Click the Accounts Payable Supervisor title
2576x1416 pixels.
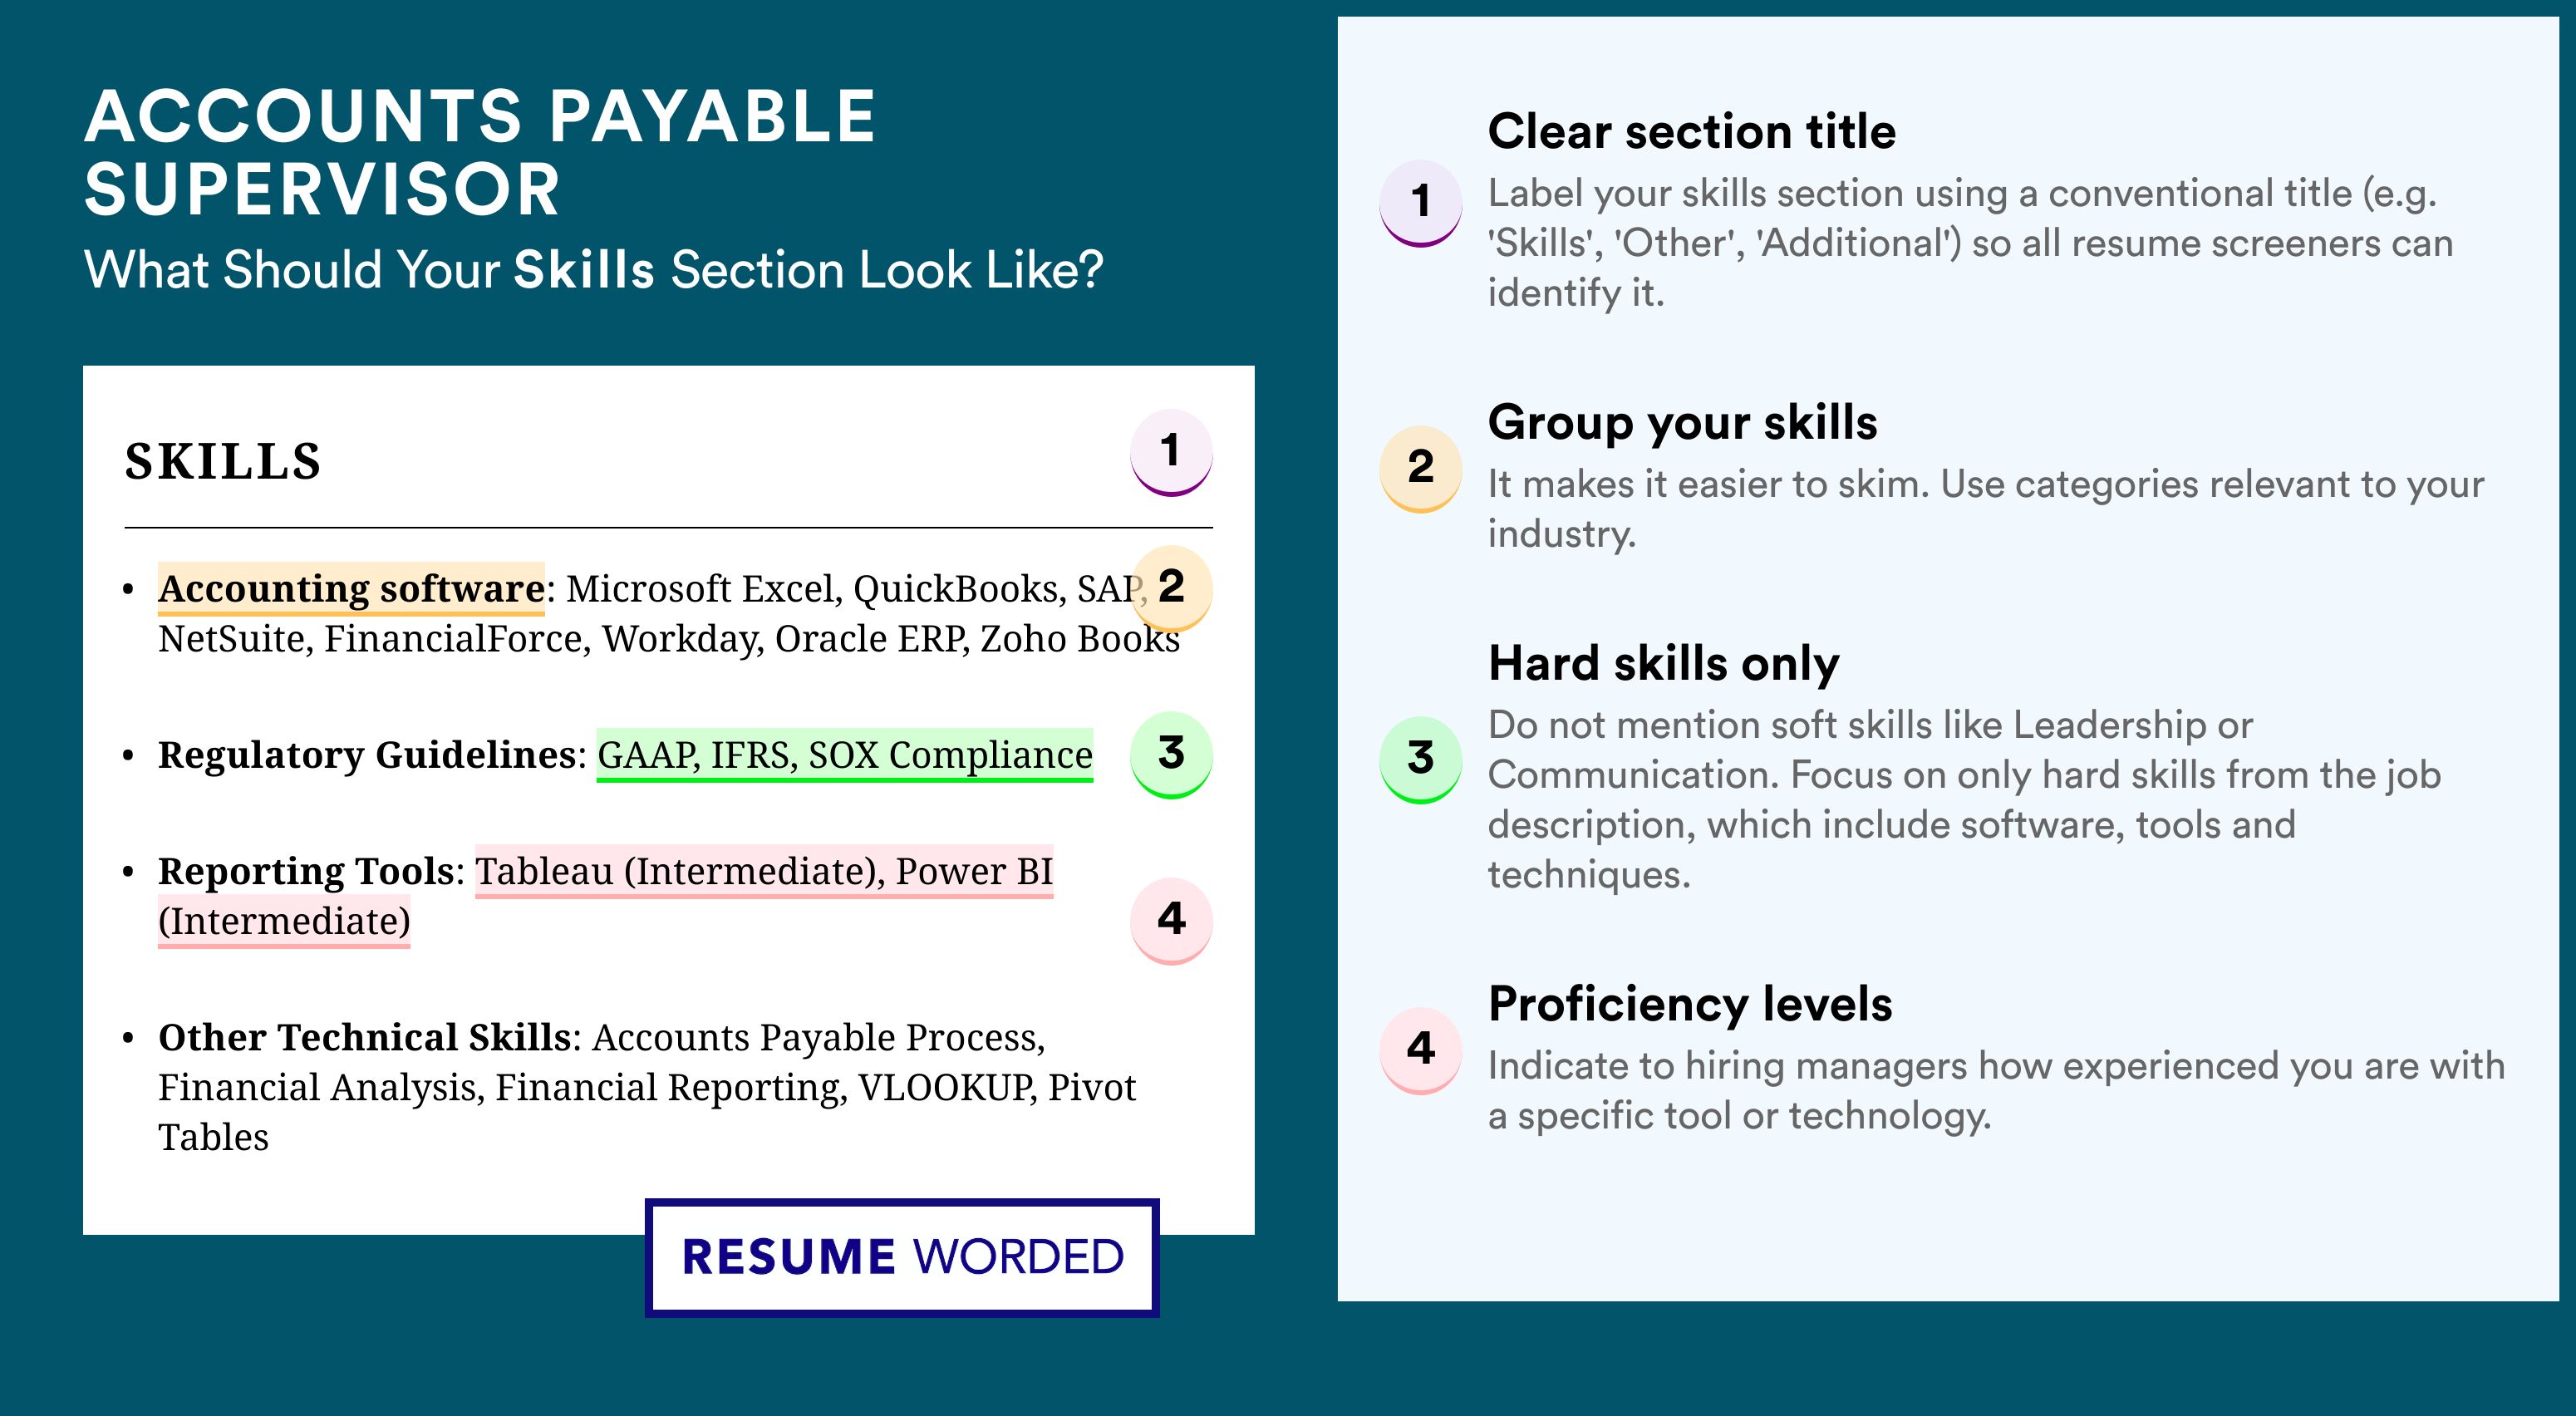tap(481, 152)
